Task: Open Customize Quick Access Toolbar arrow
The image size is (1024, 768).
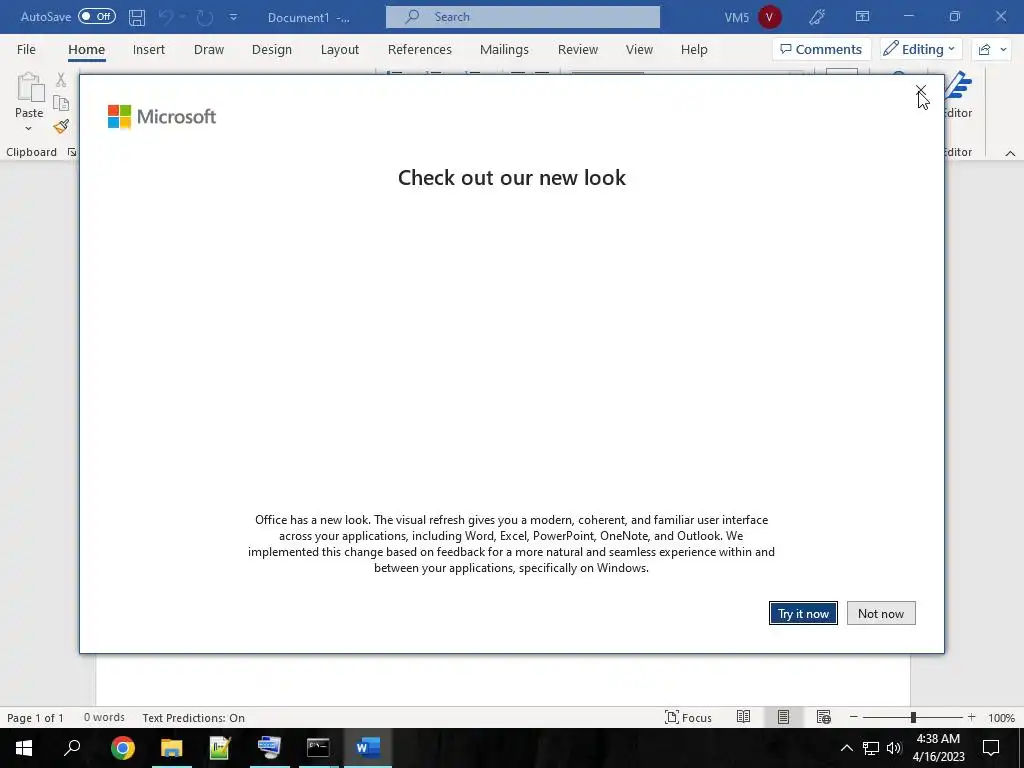Action: (233, 17)
